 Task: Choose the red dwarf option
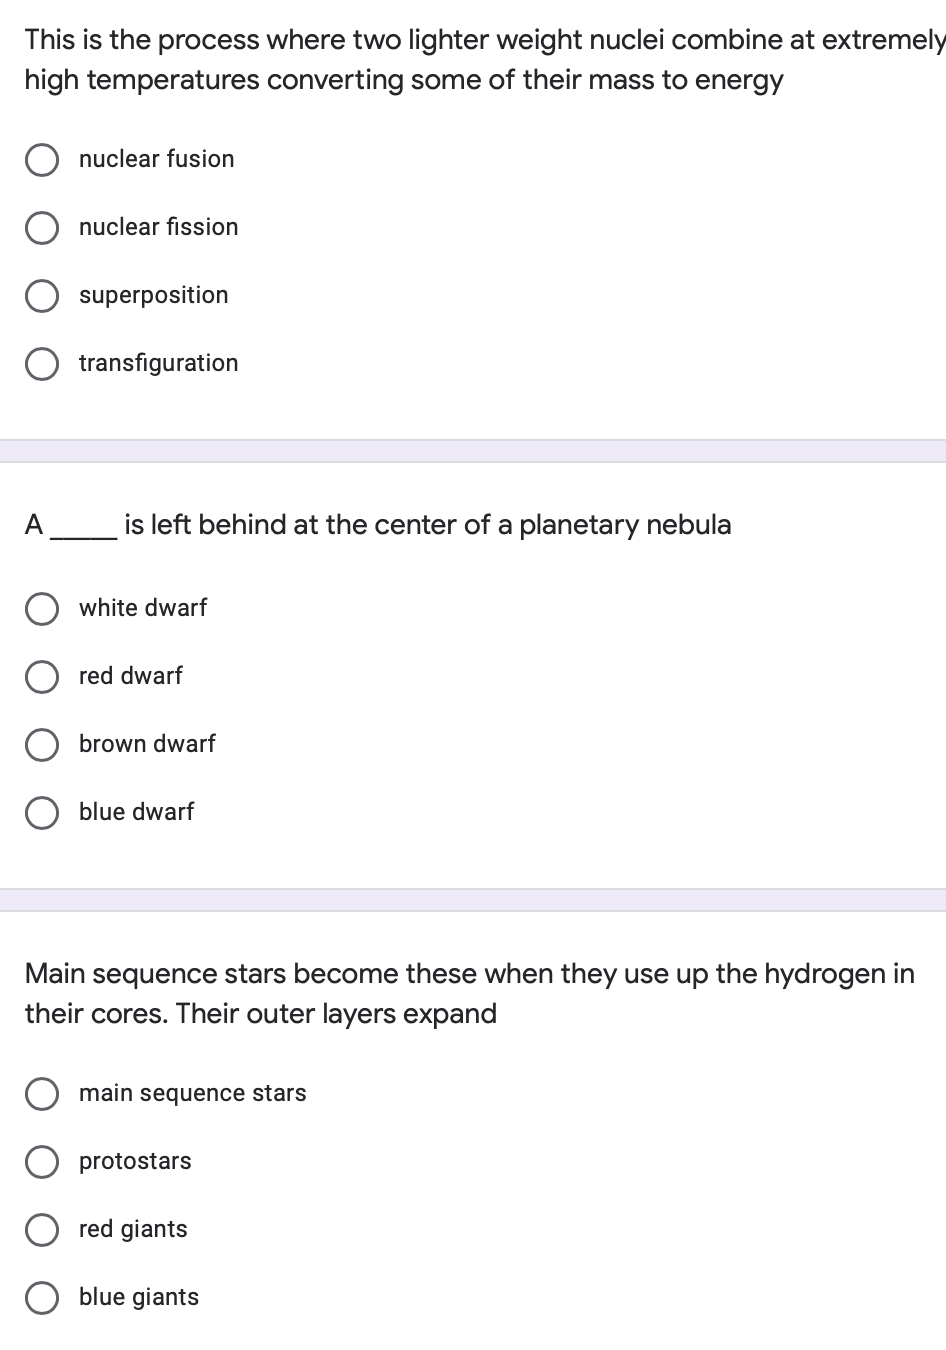click(x=41, y=676)
